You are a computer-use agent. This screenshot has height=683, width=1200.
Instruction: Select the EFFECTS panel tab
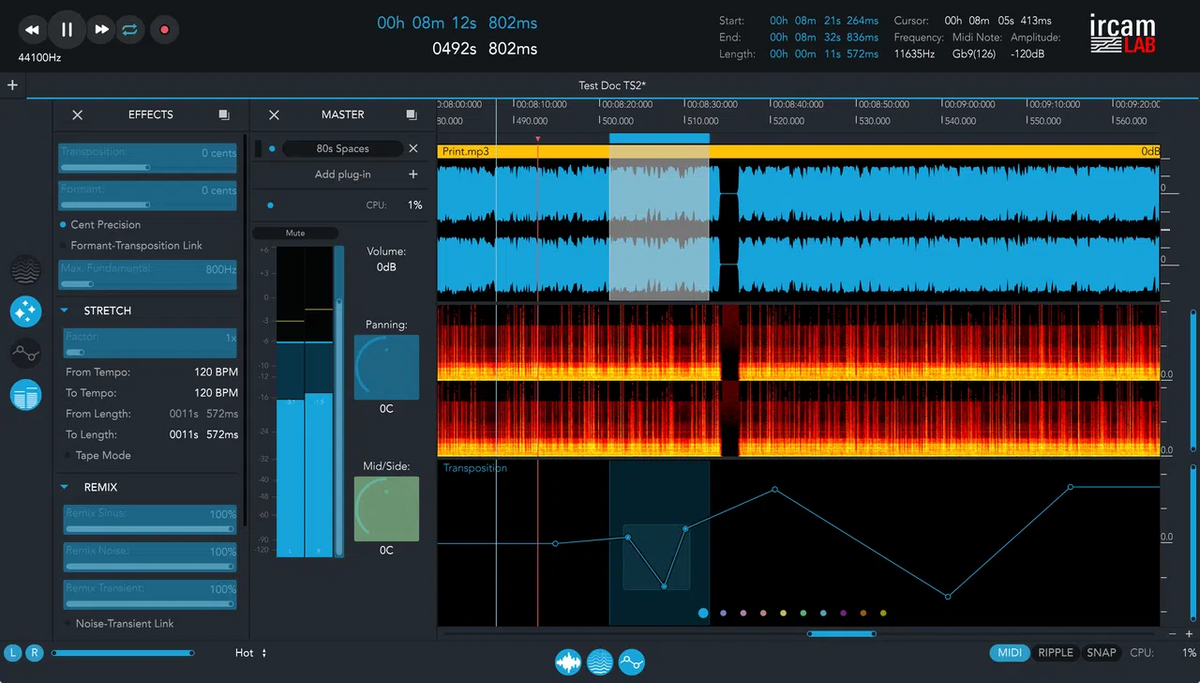tap(150, 114)
